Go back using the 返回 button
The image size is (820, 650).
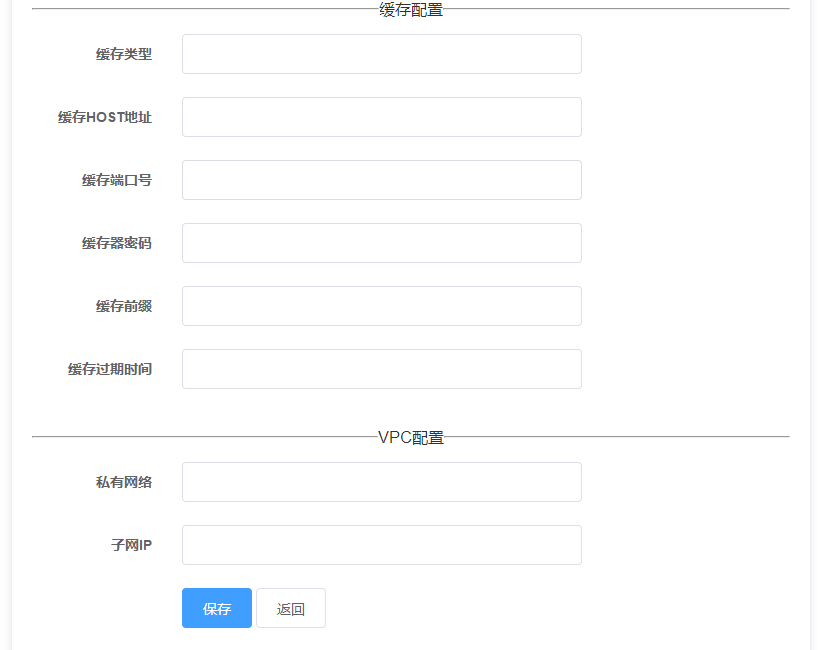(291, 608)
